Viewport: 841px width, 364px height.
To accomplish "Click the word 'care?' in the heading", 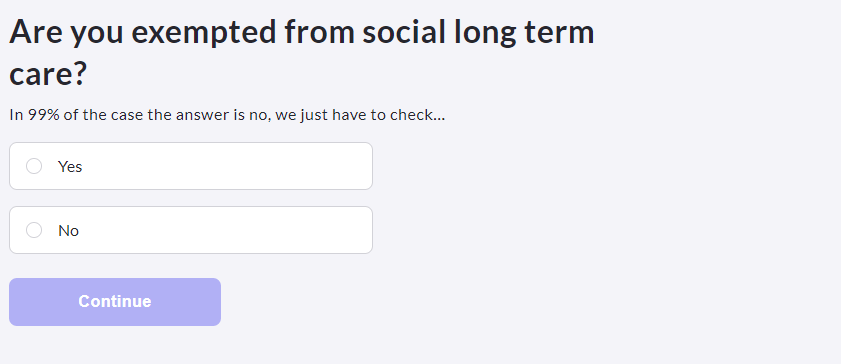I will [48, 75].
